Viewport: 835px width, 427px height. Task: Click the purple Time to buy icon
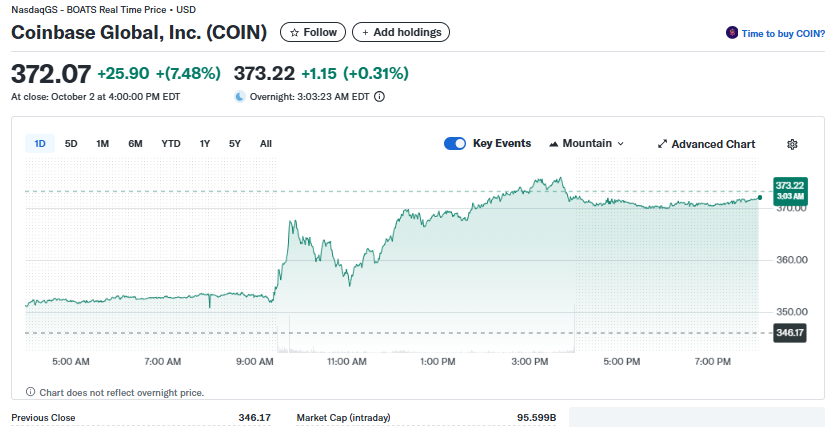click(732, 33)
